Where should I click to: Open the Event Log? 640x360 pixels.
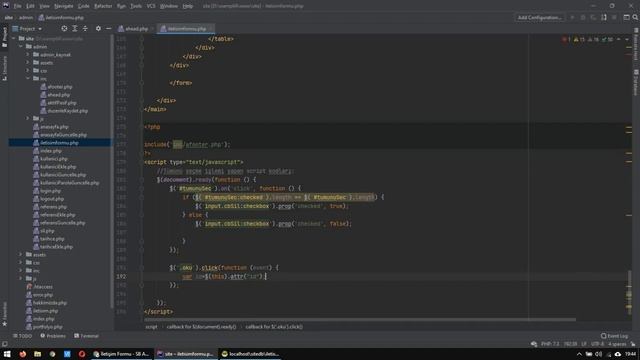(614, 336)
